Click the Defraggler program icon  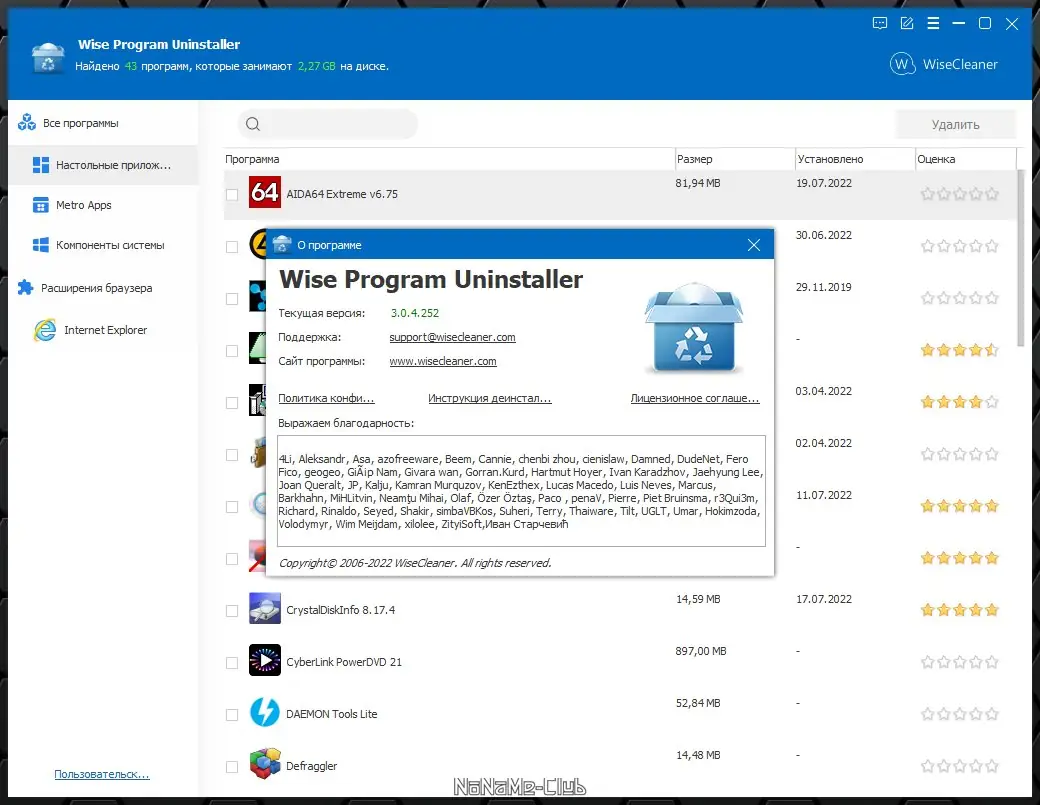(x=265, y=764)
